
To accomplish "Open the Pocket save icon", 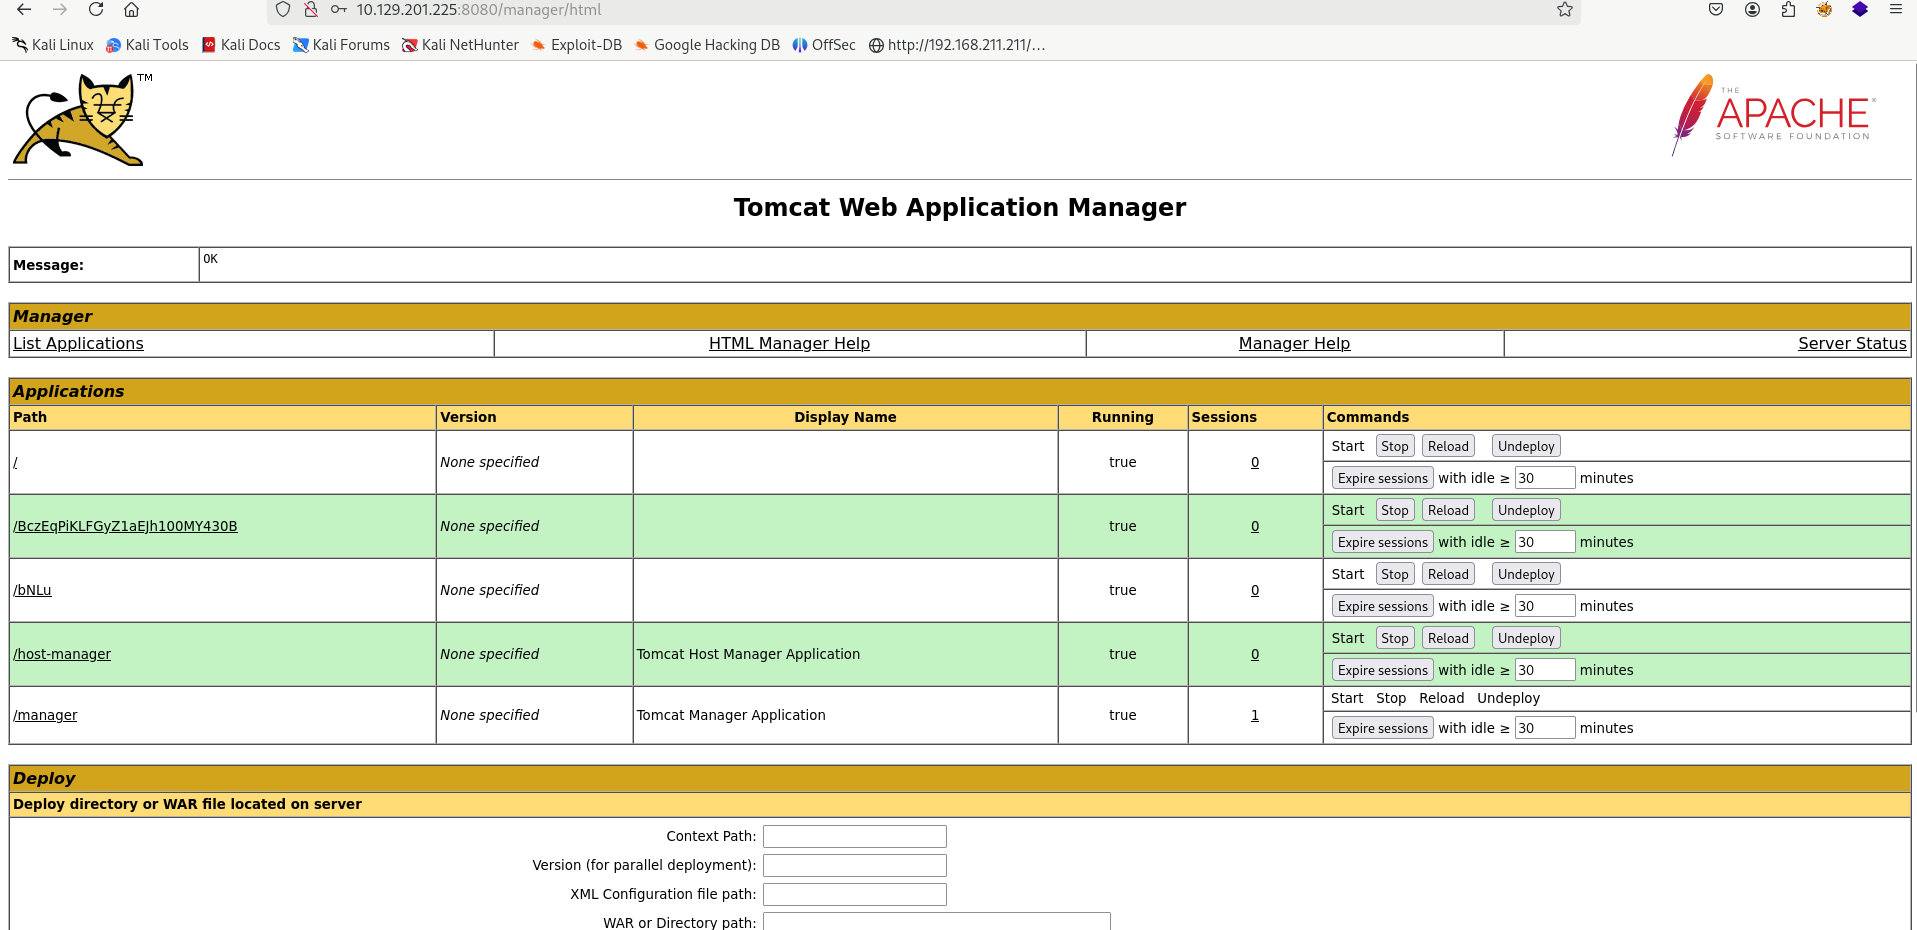I will 1716,10.
